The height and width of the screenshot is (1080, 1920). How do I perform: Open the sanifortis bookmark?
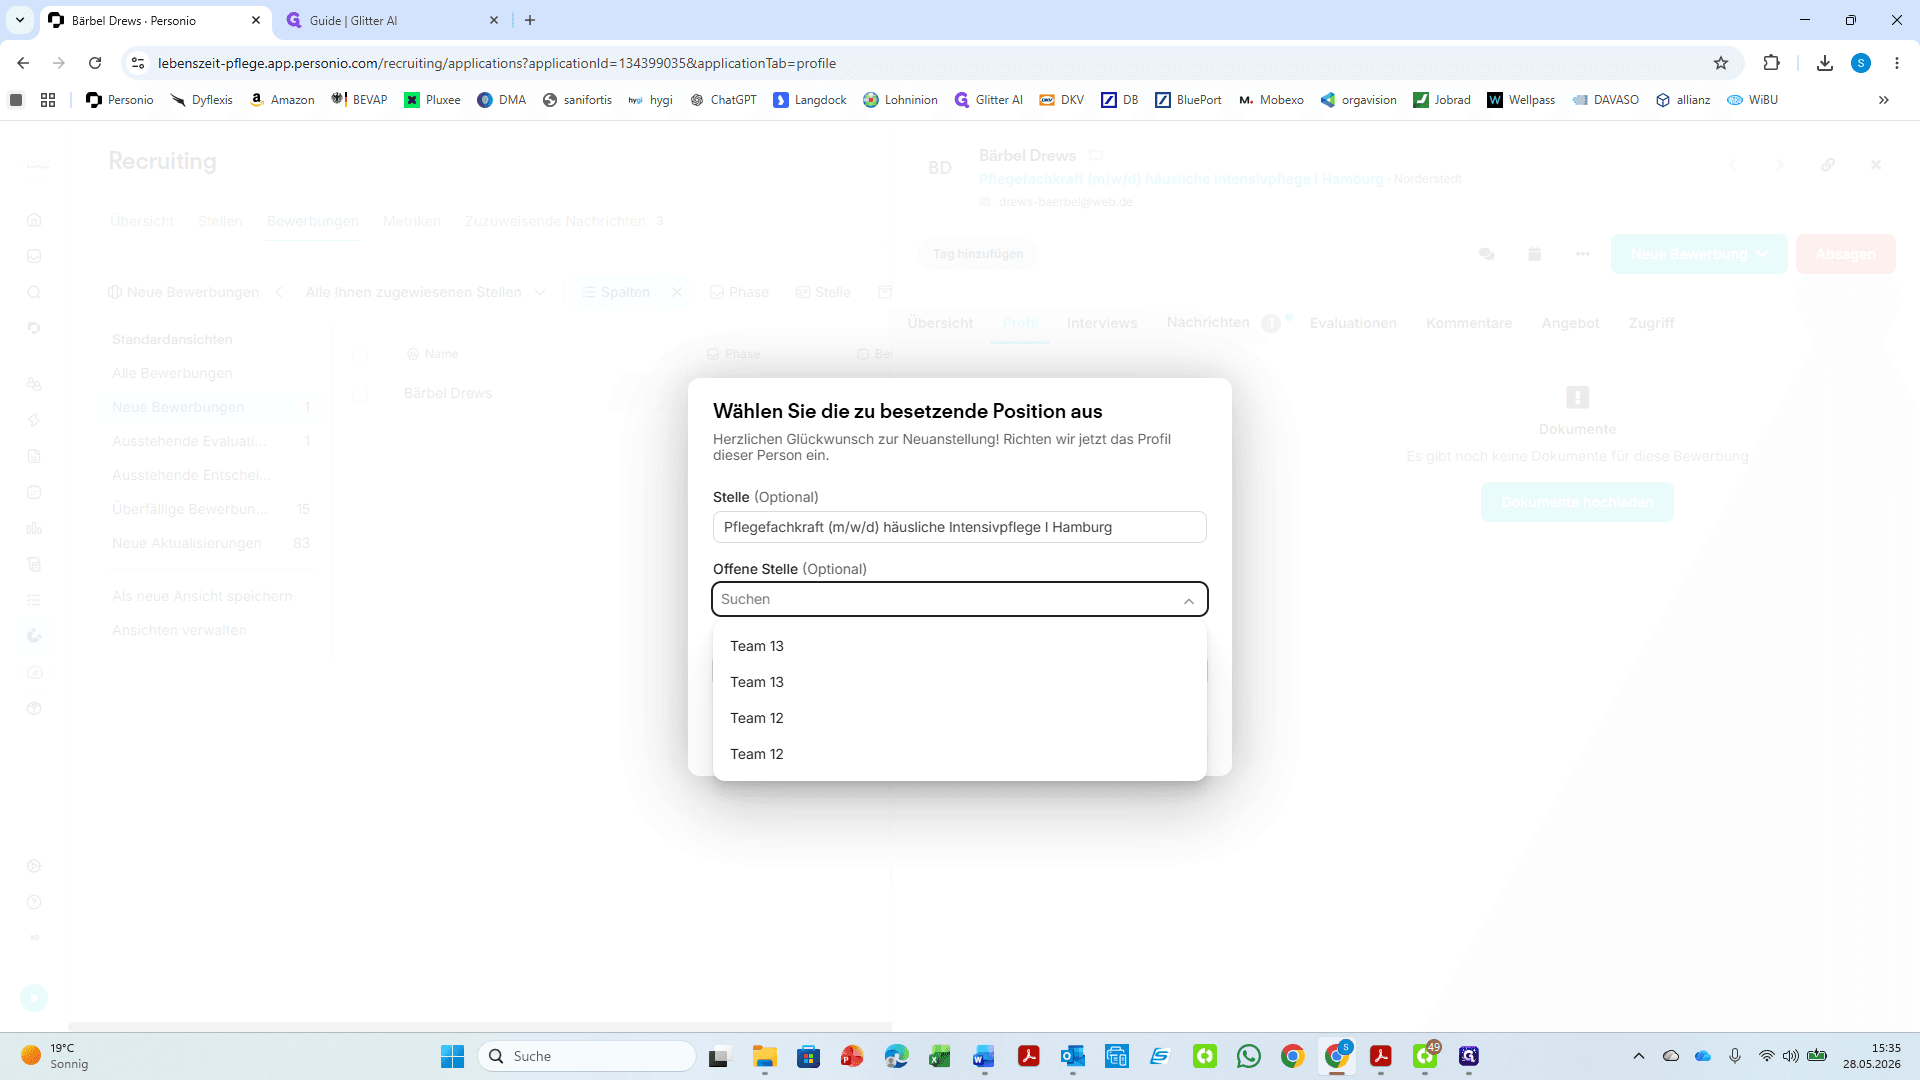(x=577, y=100)
